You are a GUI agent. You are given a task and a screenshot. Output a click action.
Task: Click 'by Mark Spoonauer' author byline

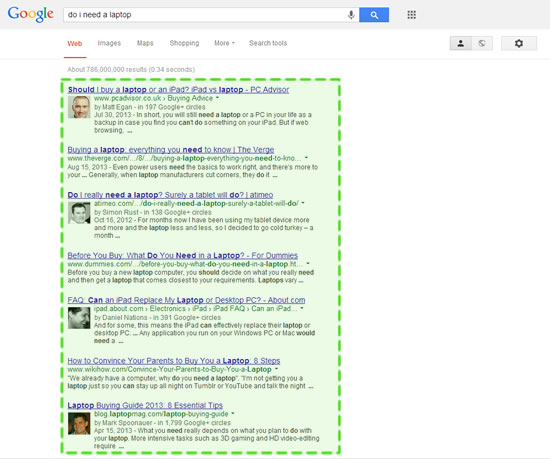click(123, 423)
